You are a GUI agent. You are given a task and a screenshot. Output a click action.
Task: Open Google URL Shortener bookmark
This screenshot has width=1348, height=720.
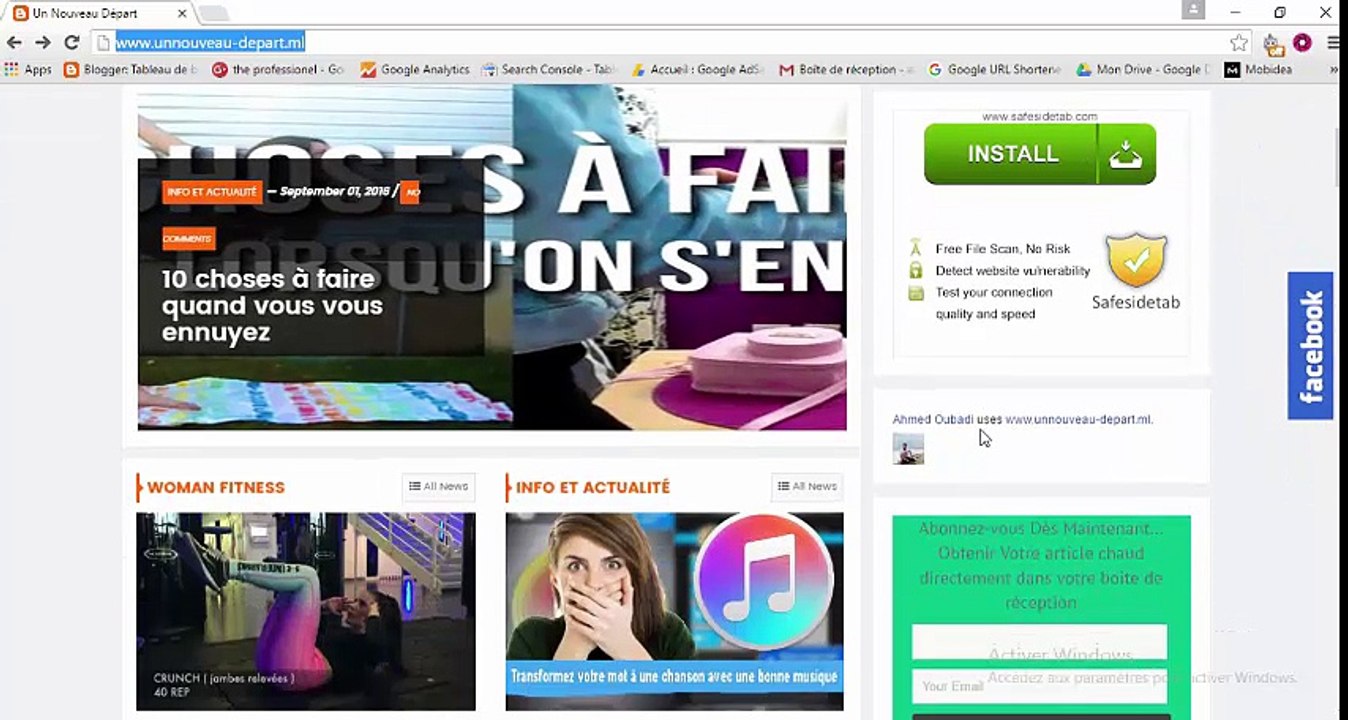(x=995, y=70)
